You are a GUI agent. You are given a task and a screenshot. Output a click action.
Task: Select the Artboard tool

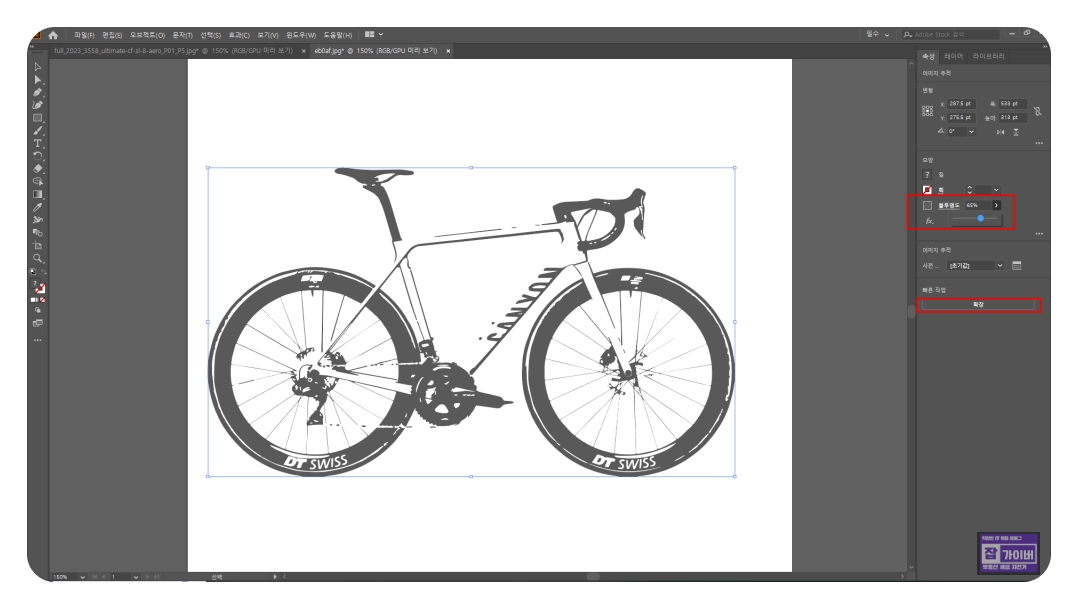pyautogui.click(x=38, y=245)
